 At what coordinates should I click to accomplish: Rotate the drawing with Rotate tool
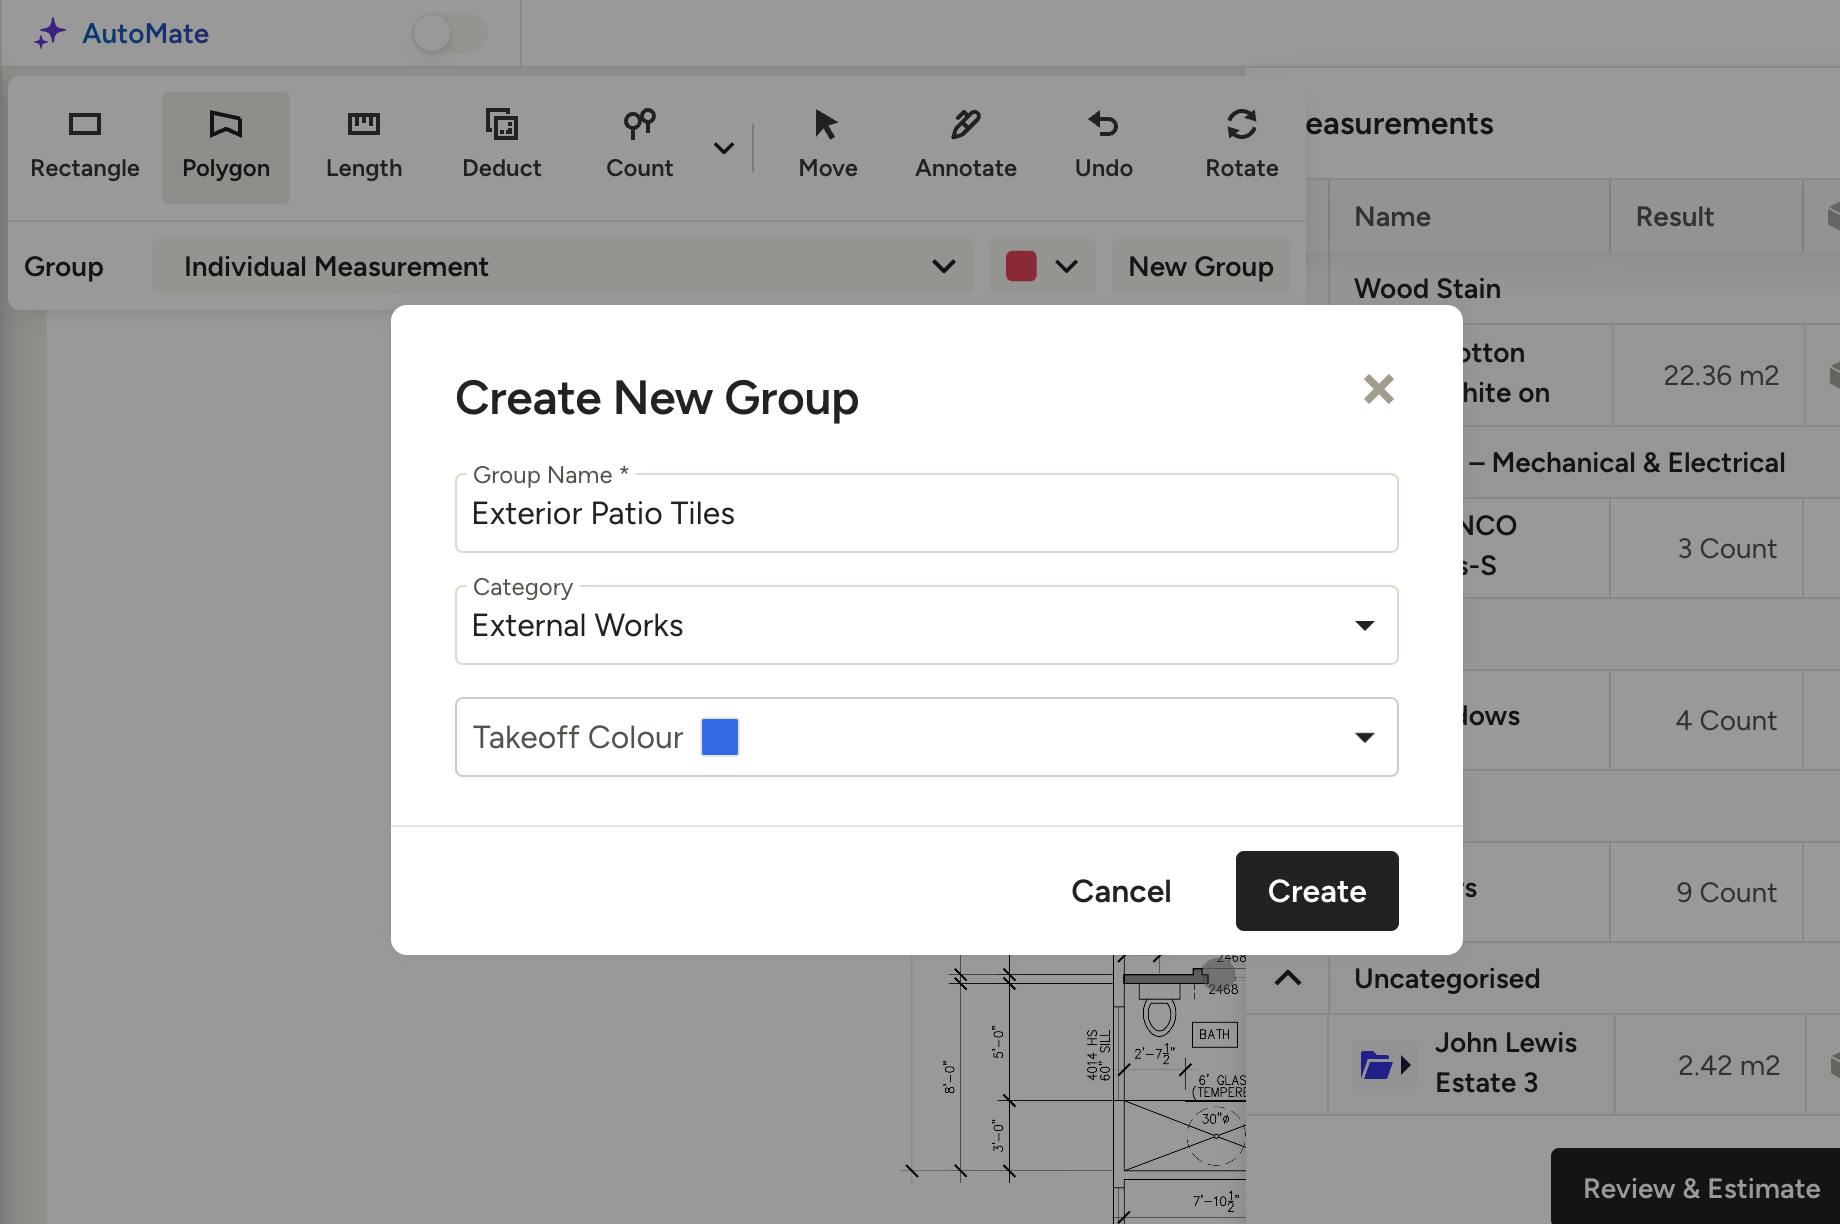(x=1242, y=147)
